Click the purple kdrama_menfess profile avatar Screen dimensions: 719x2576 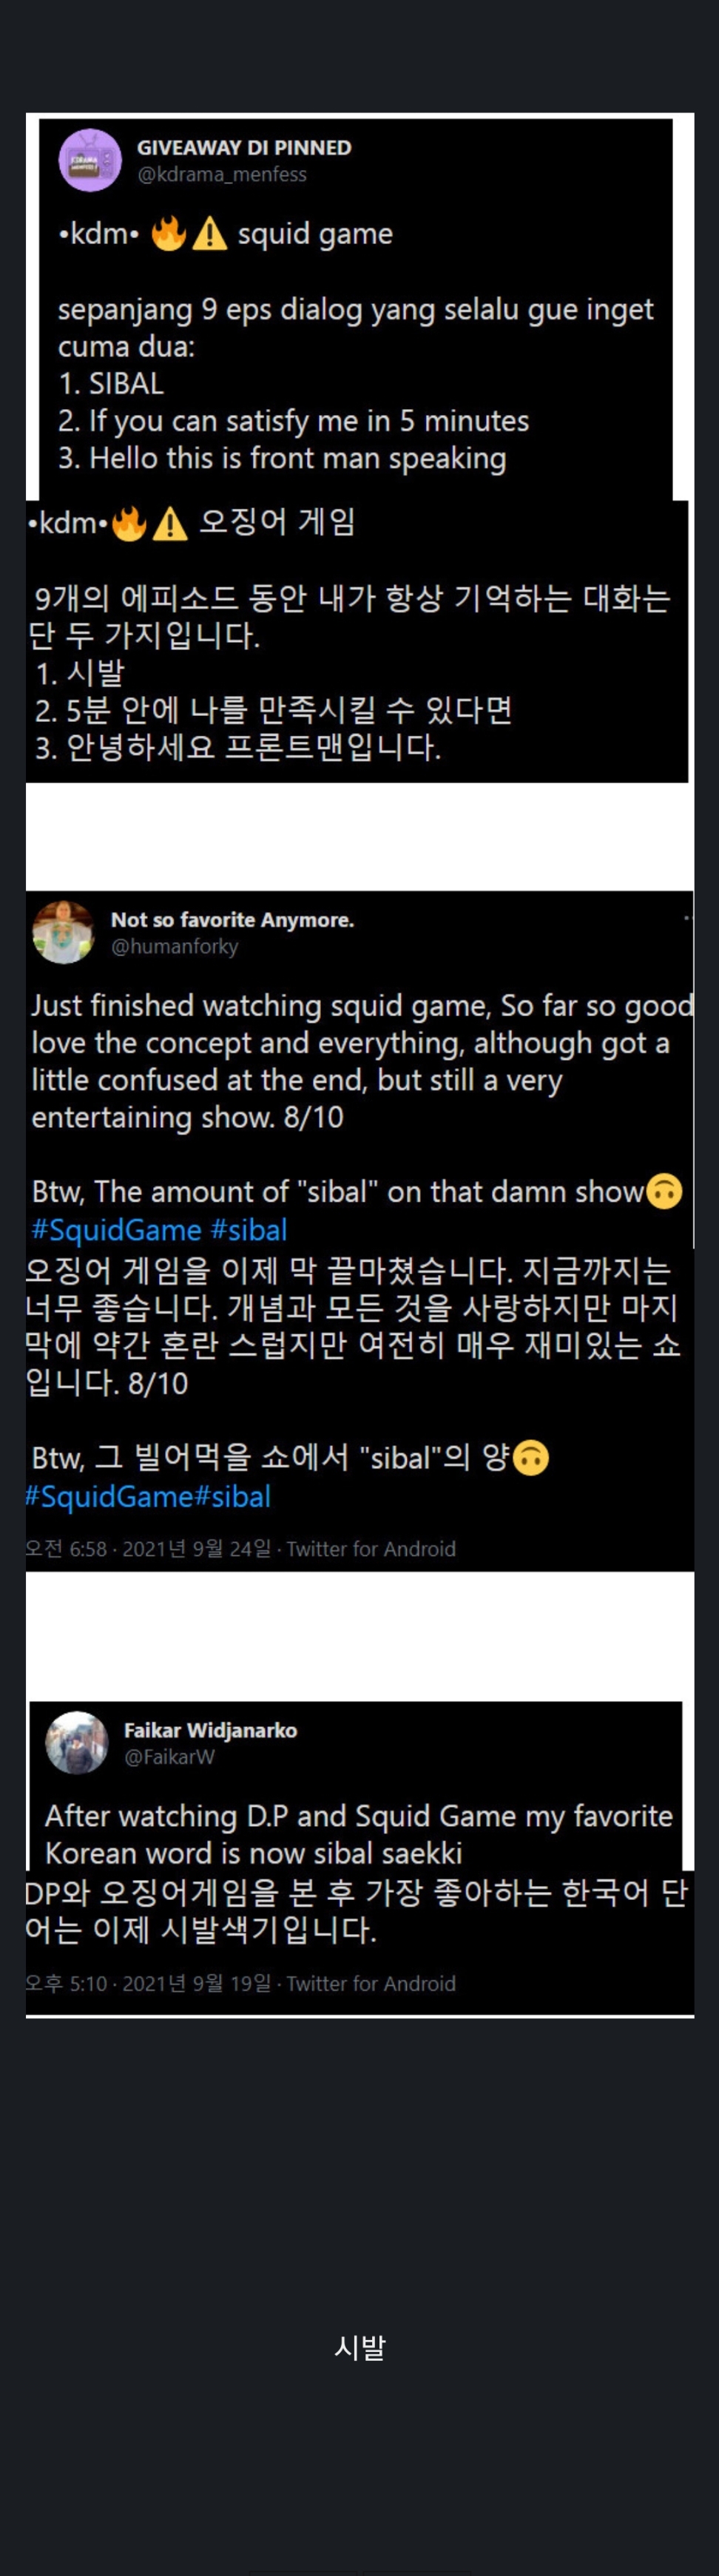pos(90,160)
